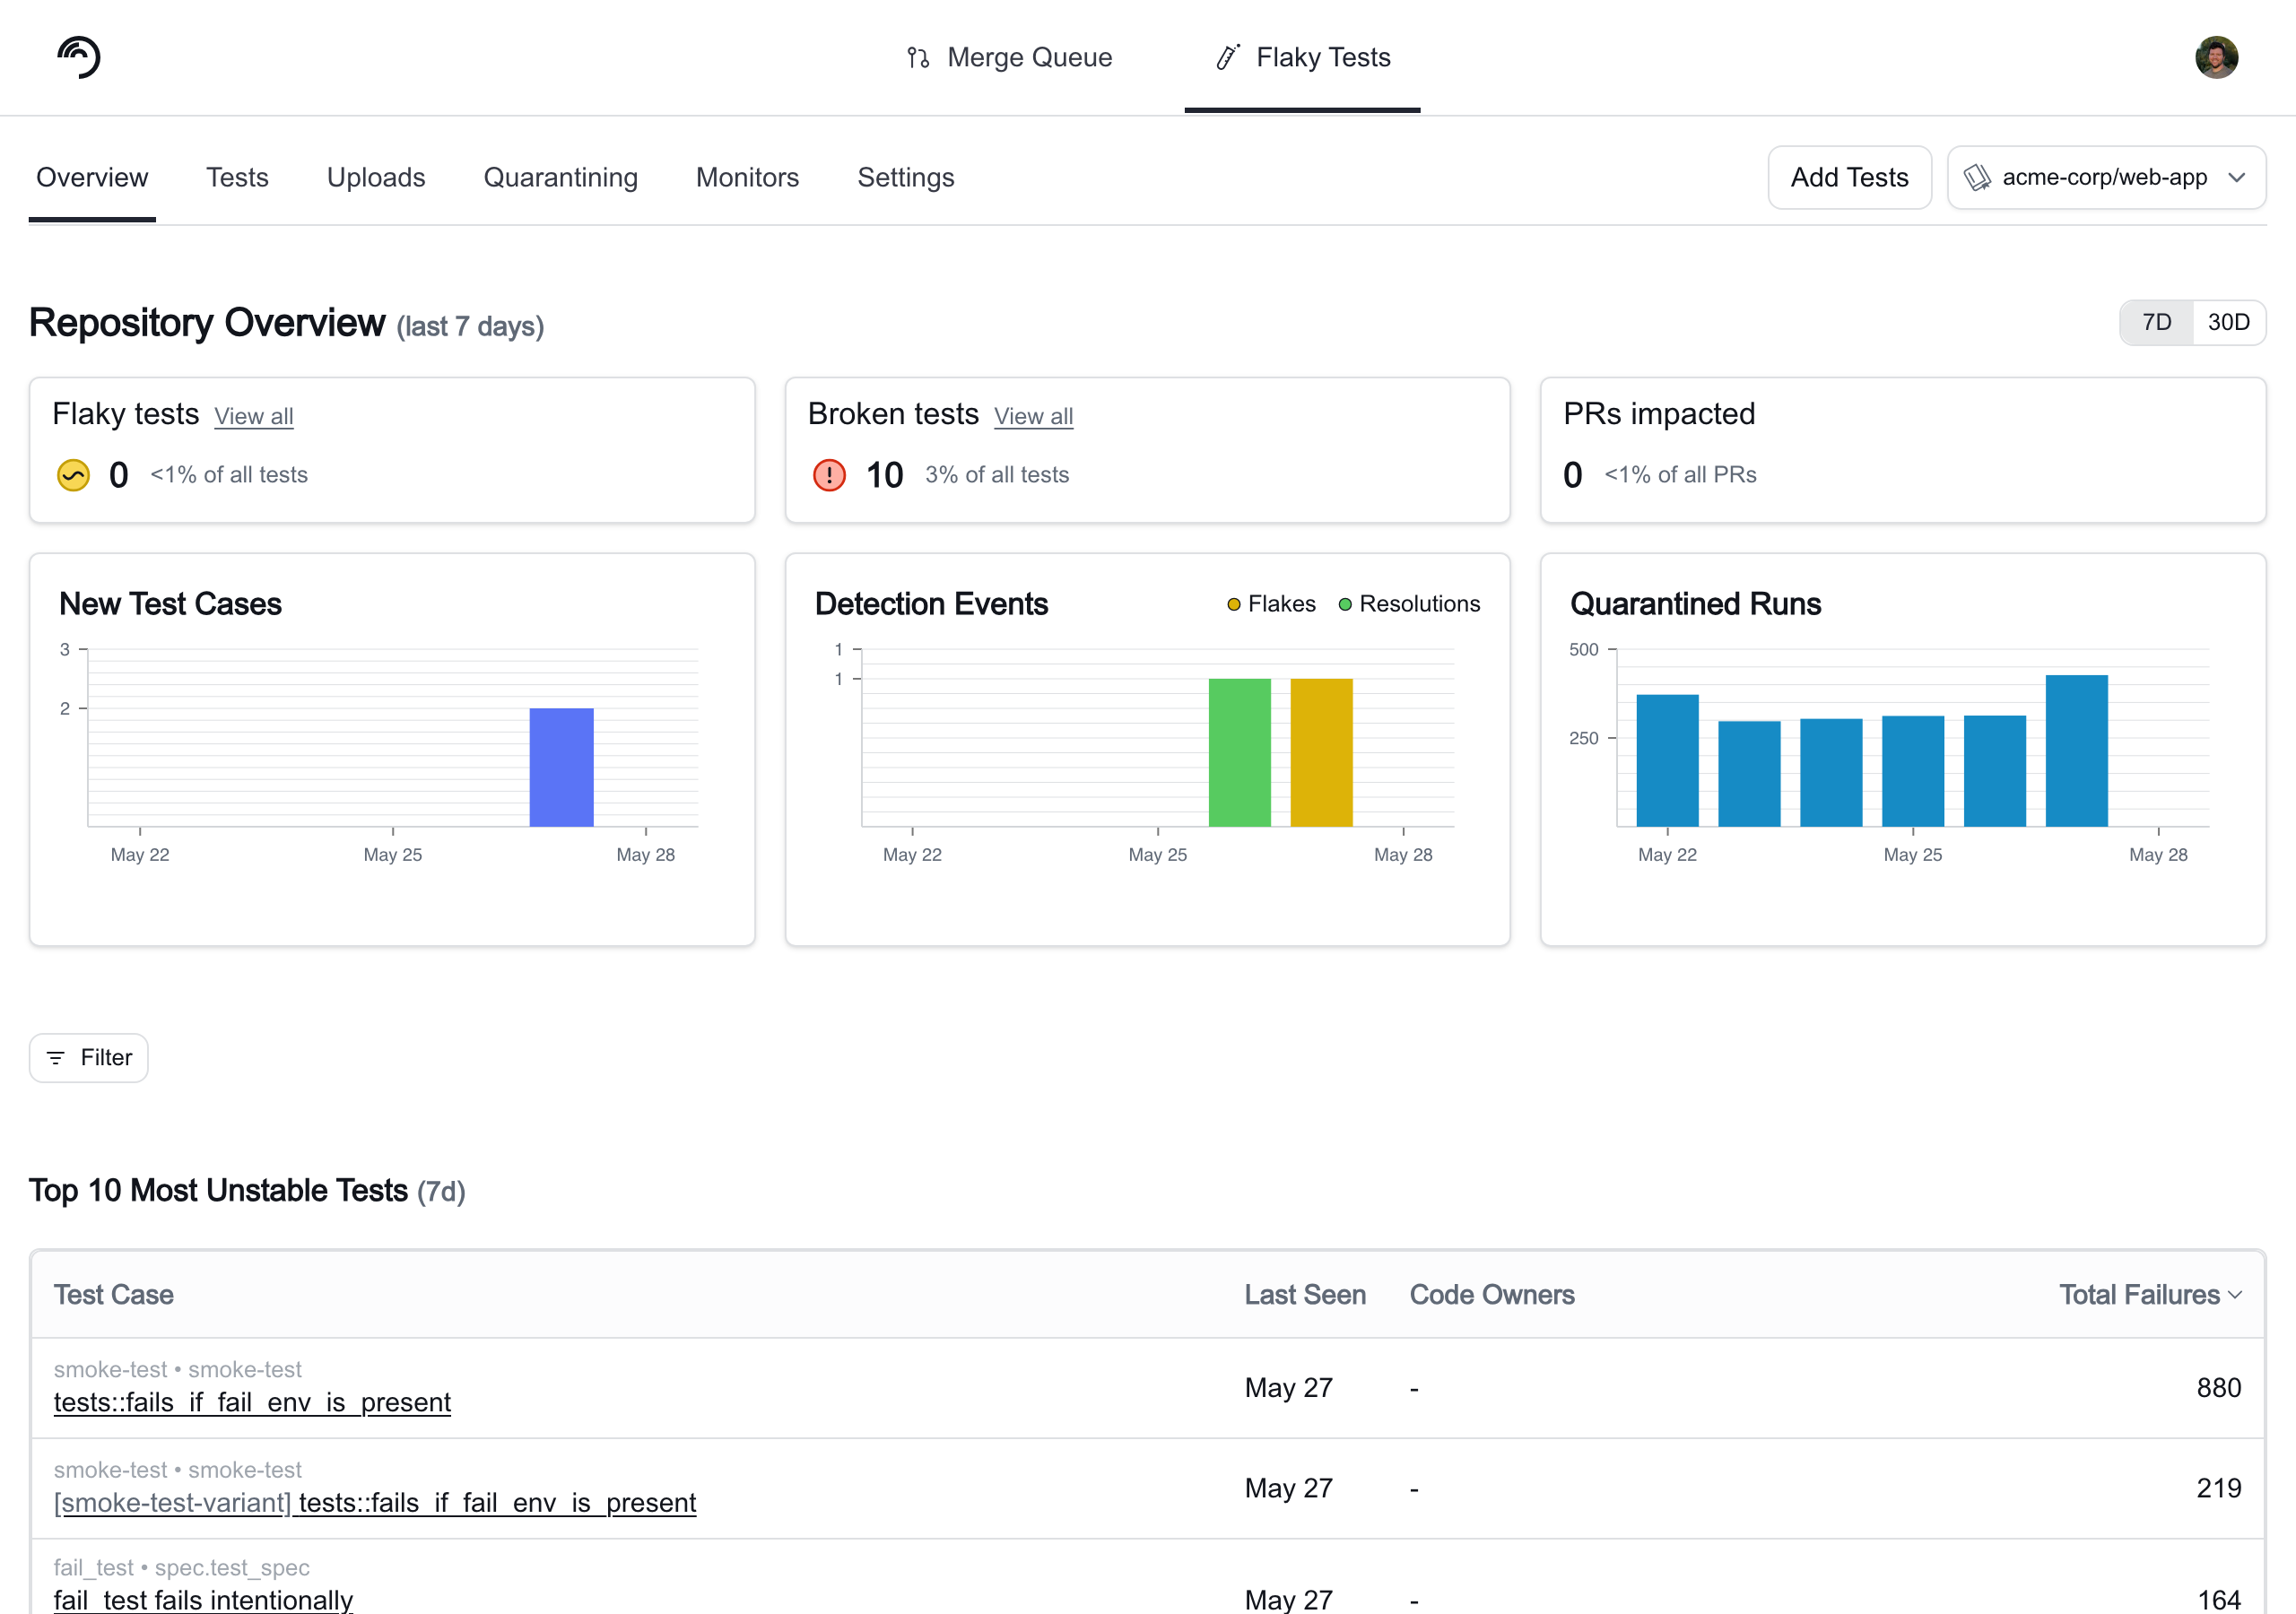
Task: Click the yellow flaky tests status icon
Action: click(x=73, y=475)
